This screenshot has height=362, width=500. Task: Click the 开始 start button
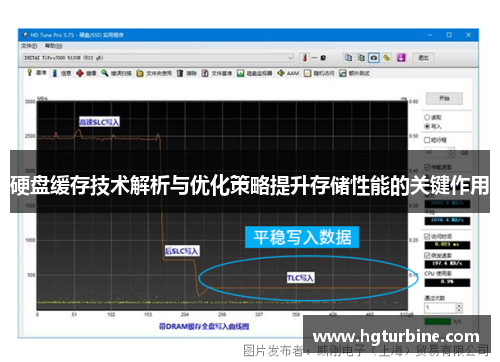[444, 98]
